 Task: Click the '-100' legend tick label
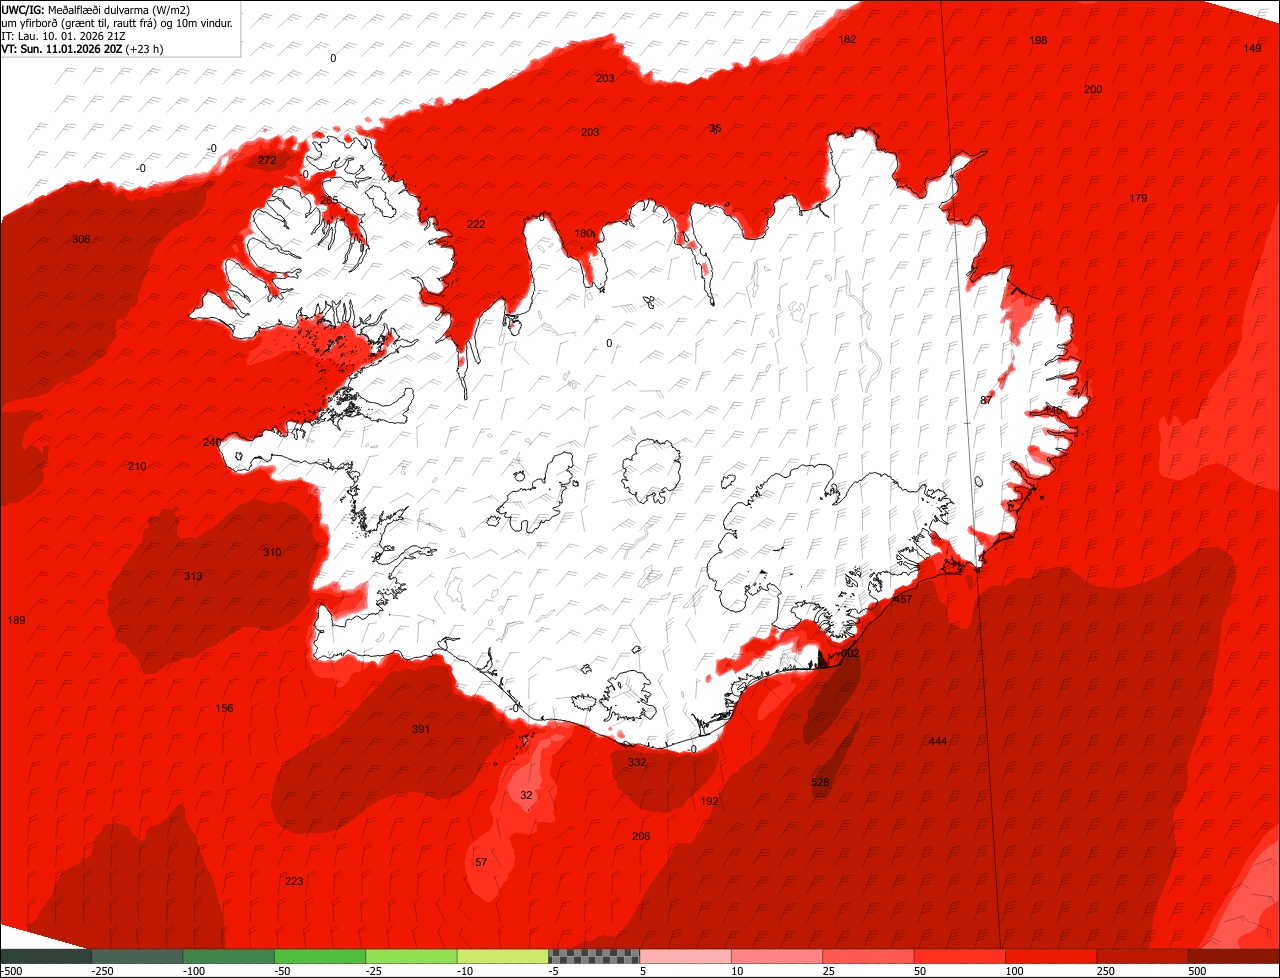click(193, 971)
